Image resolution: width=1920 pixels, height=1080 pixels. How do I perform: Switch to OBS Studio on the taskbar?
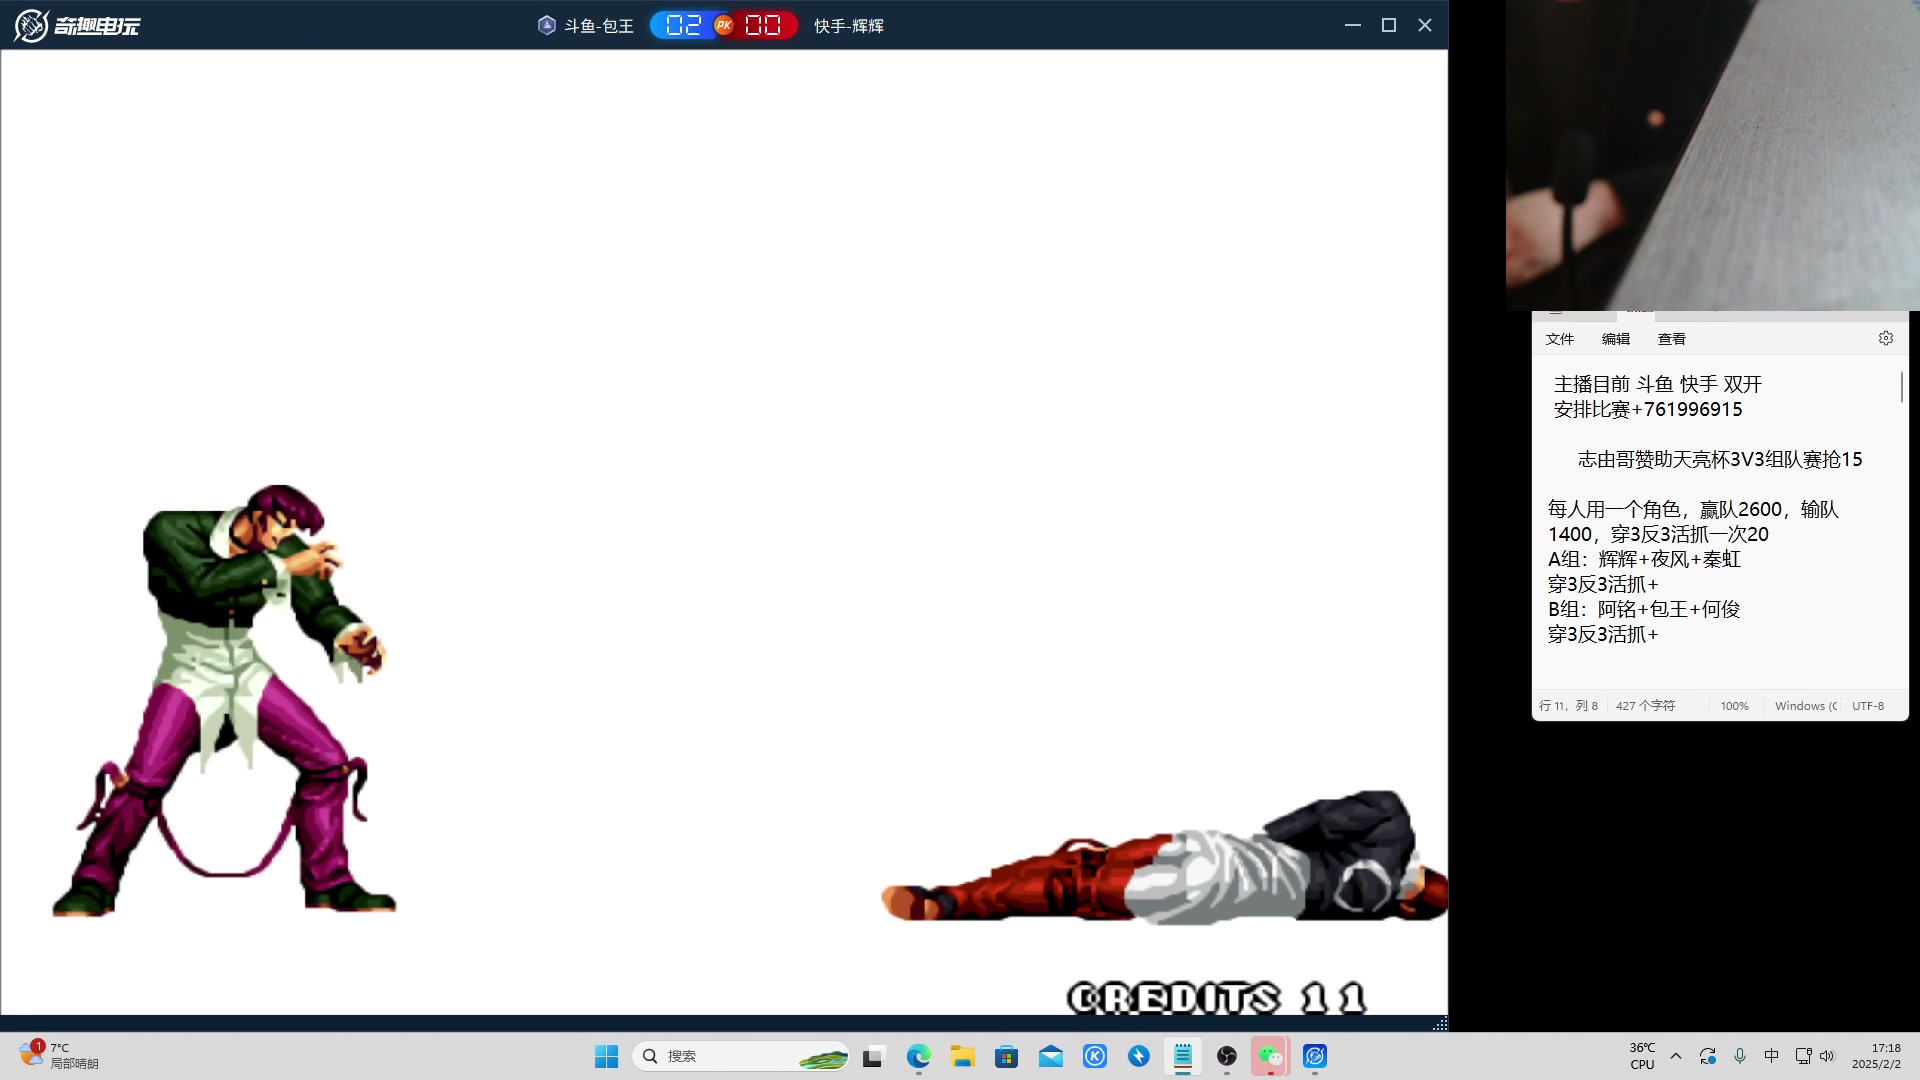point(1227,1056)
